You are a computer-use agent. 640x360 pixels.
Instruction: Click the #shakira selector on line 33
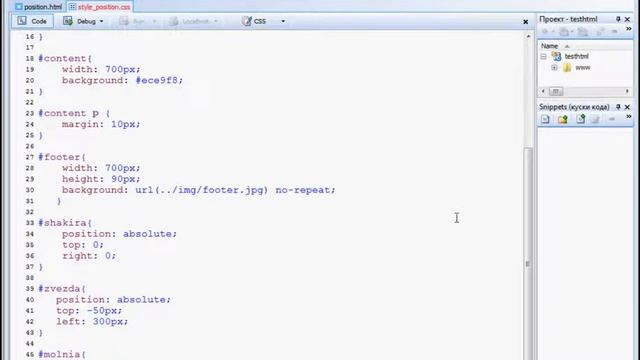coord(65,223)
